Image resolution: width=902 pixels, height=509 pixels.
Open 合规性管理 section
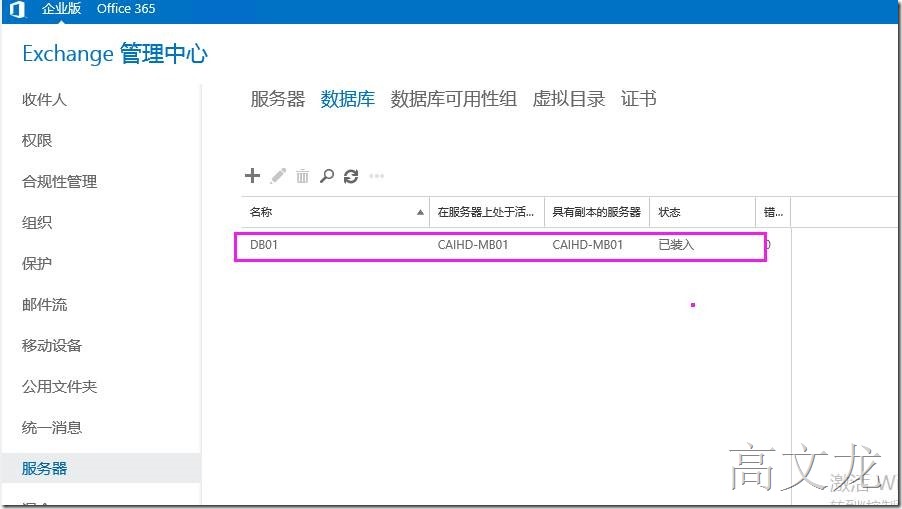pyautogui.click(x=59, y=182)
